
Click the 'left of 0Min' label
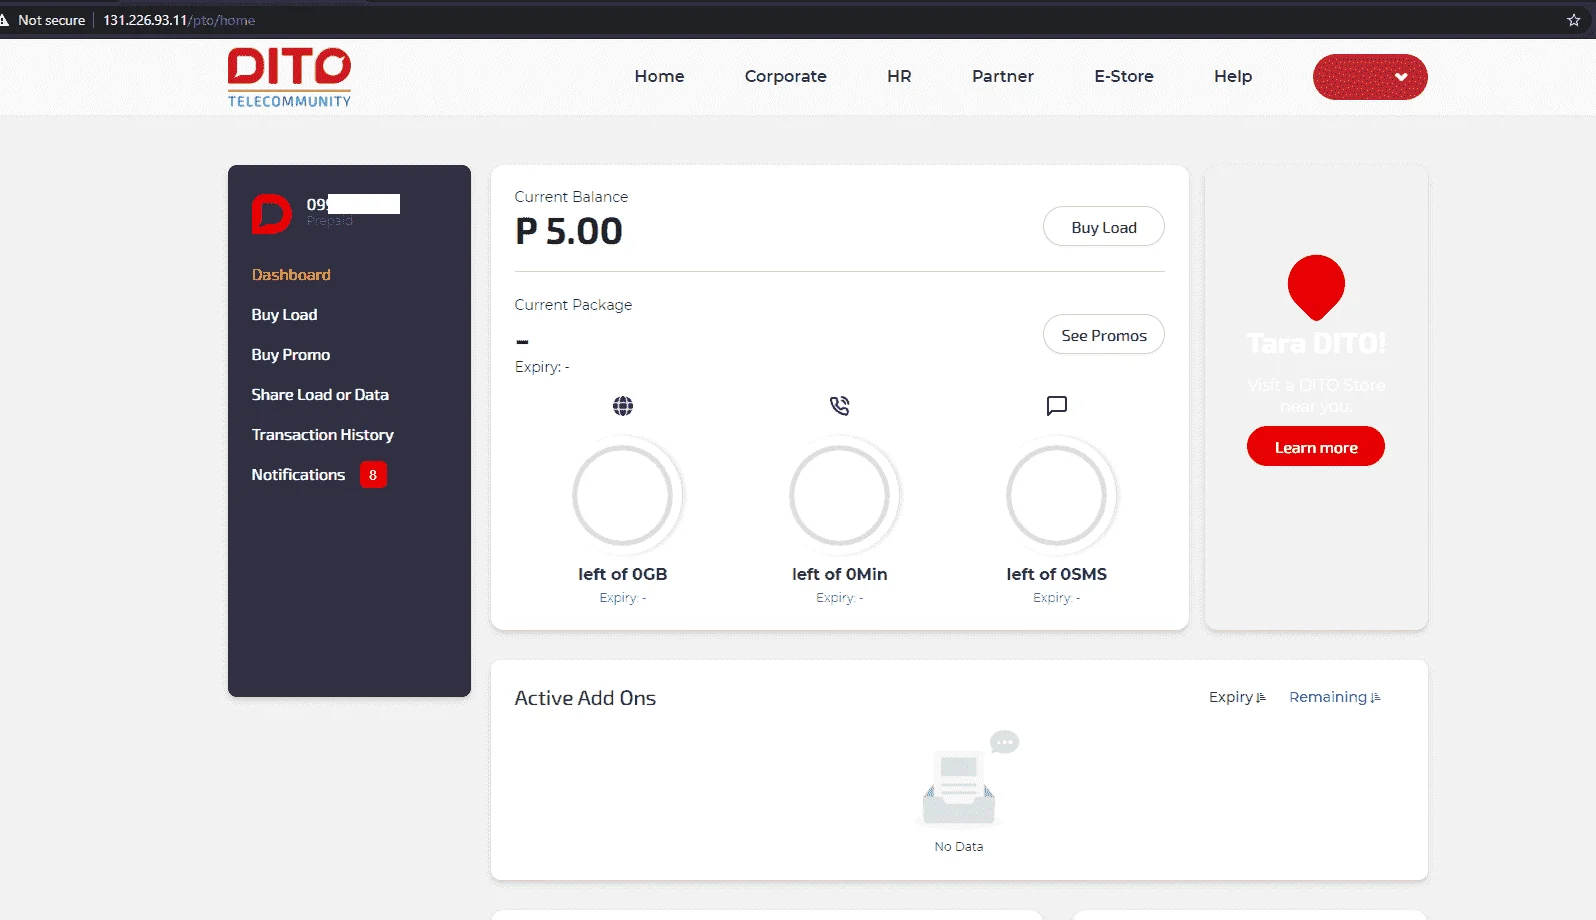click(x=840, y=574)
